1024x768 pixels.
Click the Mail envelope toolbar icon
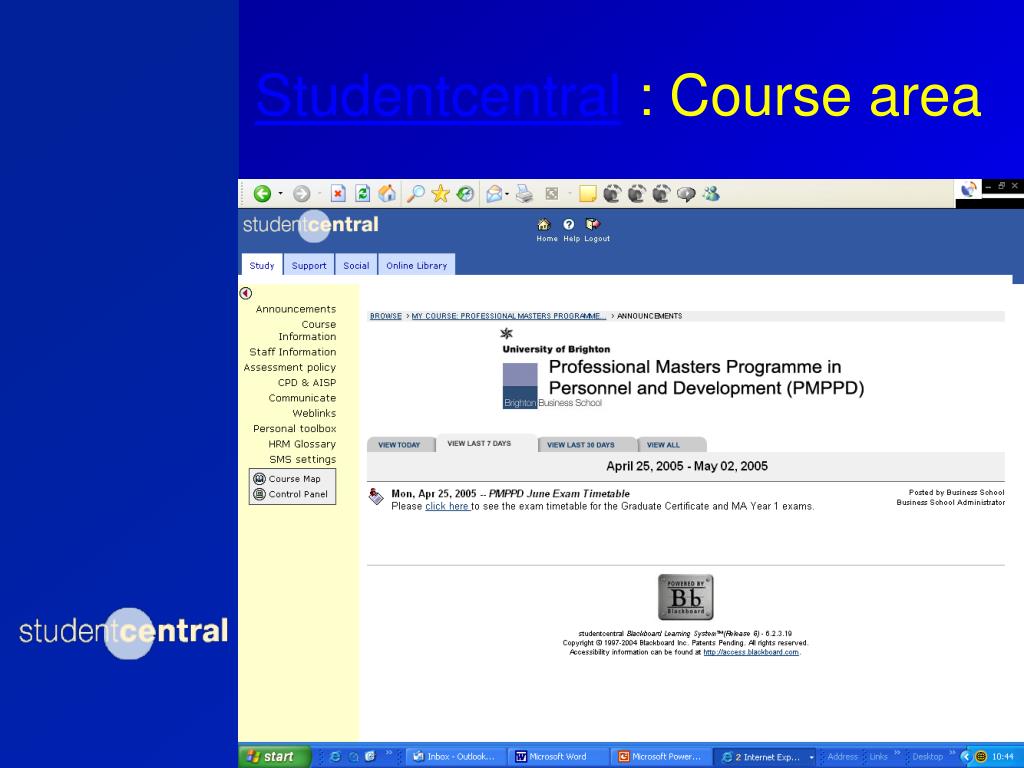tap(494, 194)
